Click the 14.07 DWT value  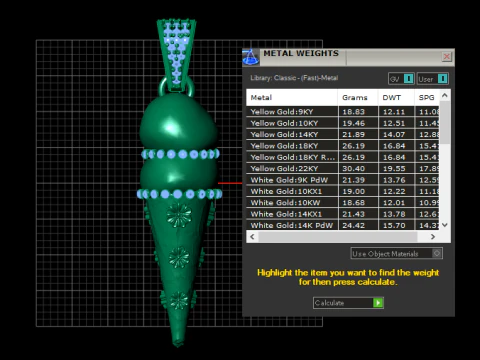394,135
